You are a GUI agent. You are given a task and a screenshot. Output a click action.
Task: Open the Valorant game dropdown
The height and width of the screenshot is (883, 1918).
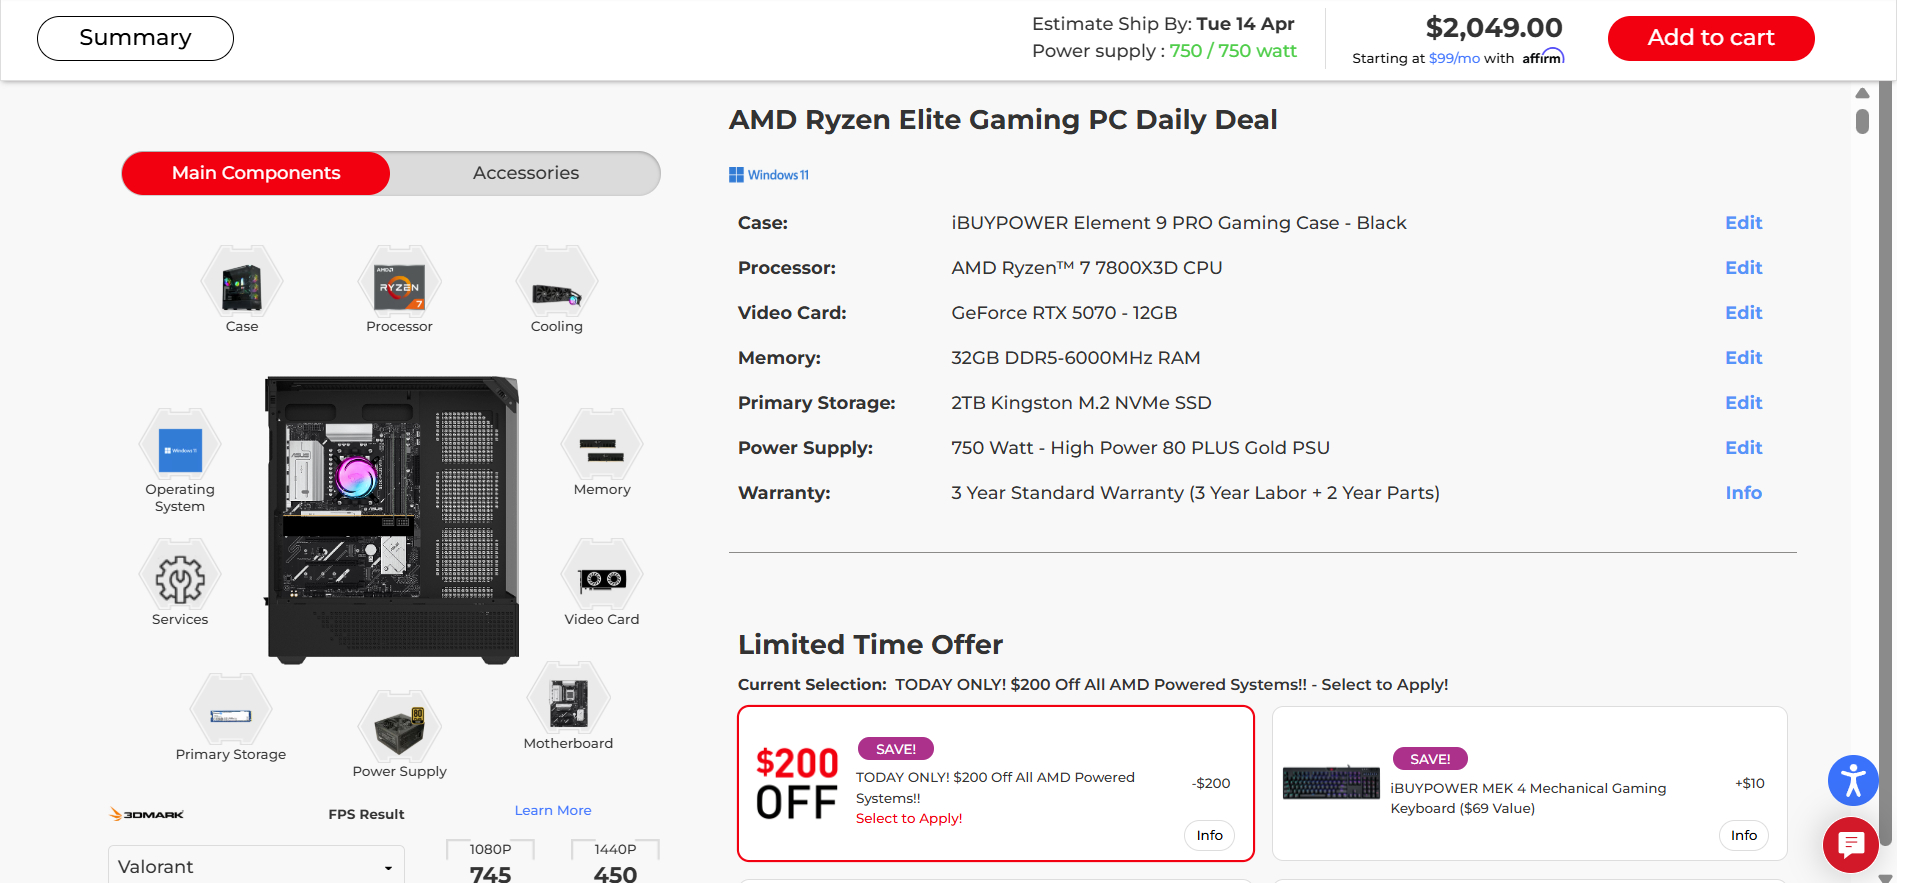pos(255,866)
